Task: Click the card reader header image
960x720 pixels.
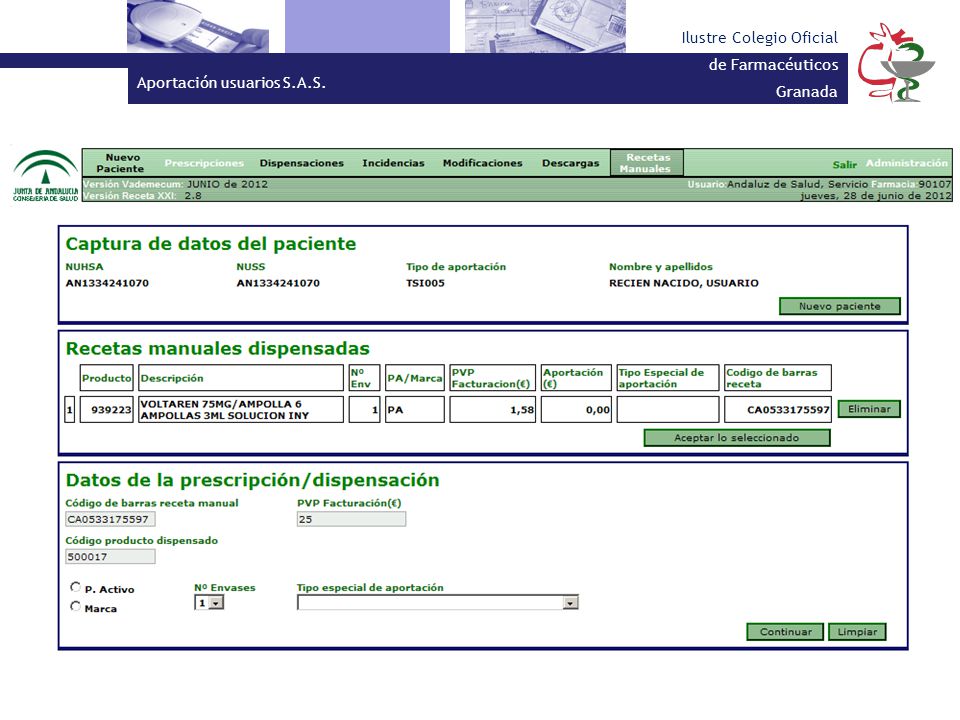Action: (x=198, y=26)
